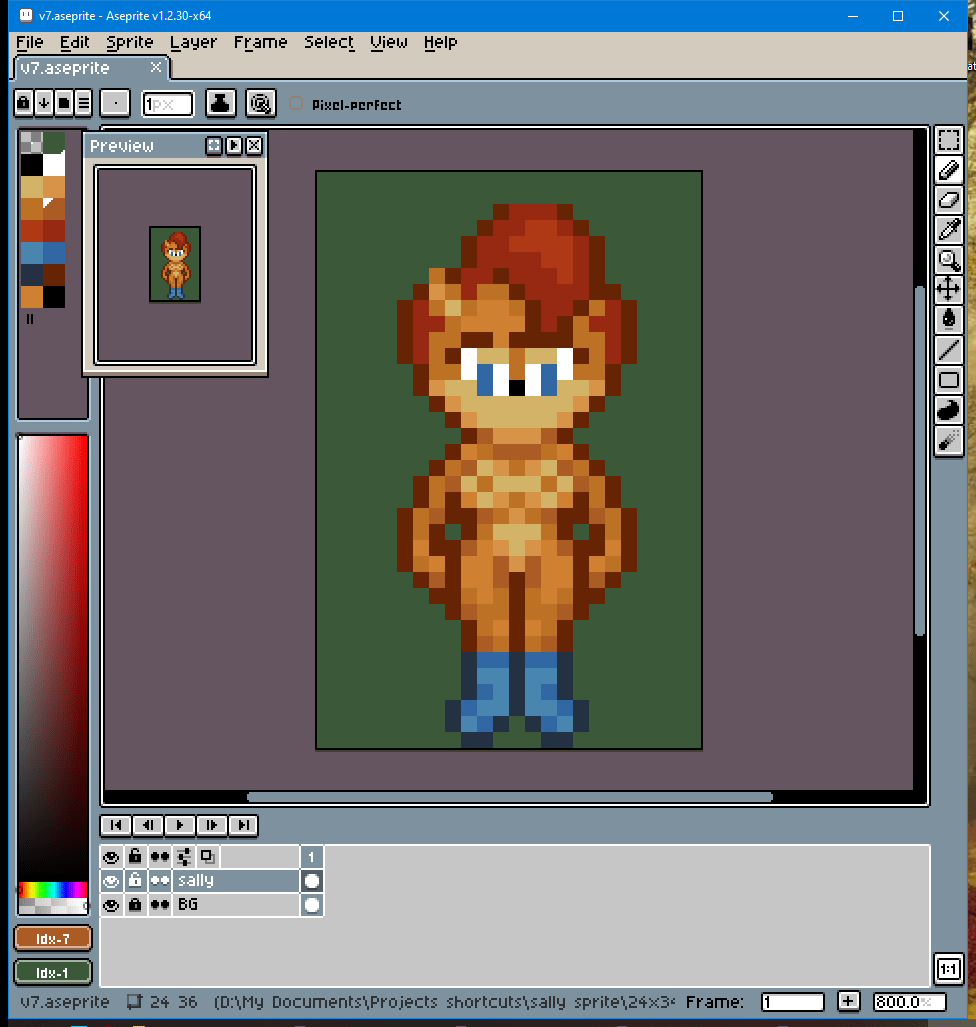Pick the light blue palette swatch
Screen dimensions: 976x1027
coord(32,252)
